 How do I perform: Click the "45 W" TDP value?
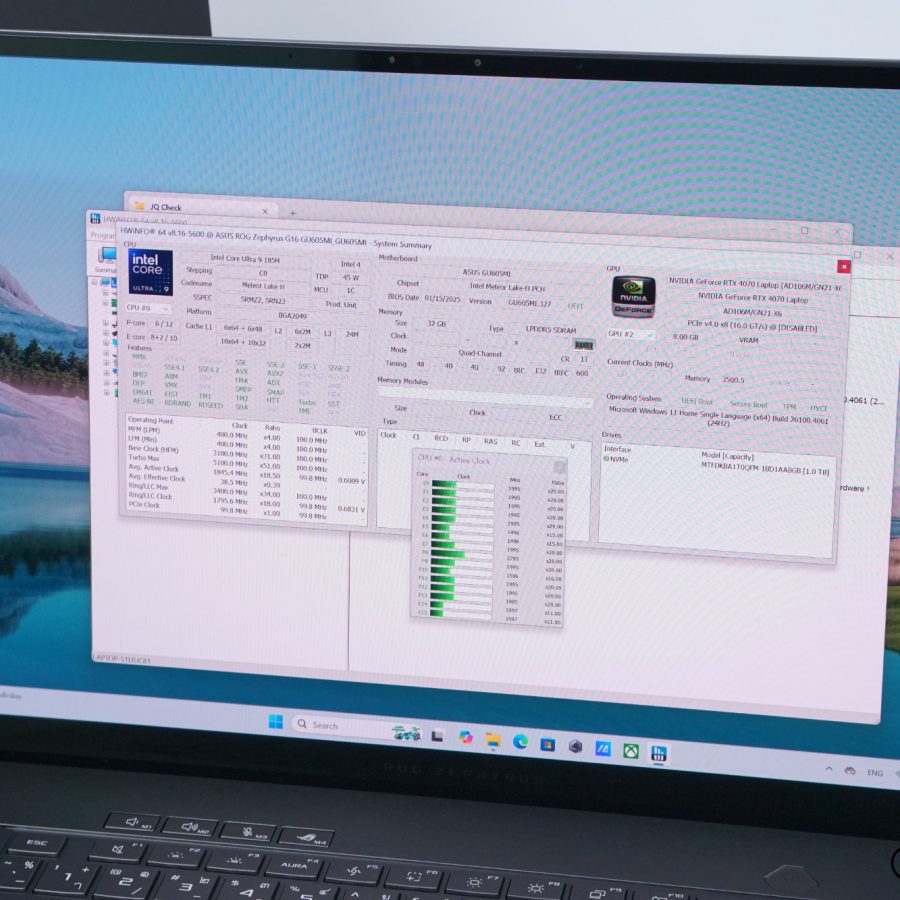tap(351, 278)
